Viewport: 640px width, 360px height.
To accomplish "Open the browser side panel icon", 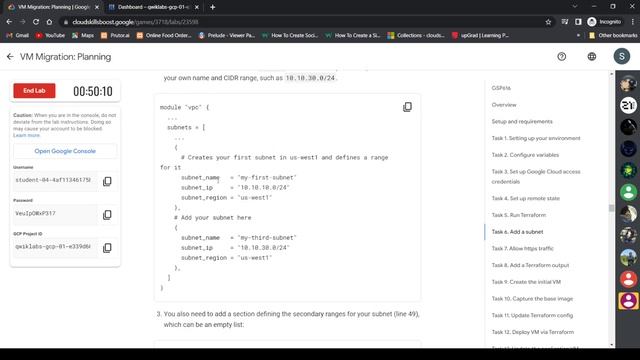I will pyautogui.click(x=578, y=22).
